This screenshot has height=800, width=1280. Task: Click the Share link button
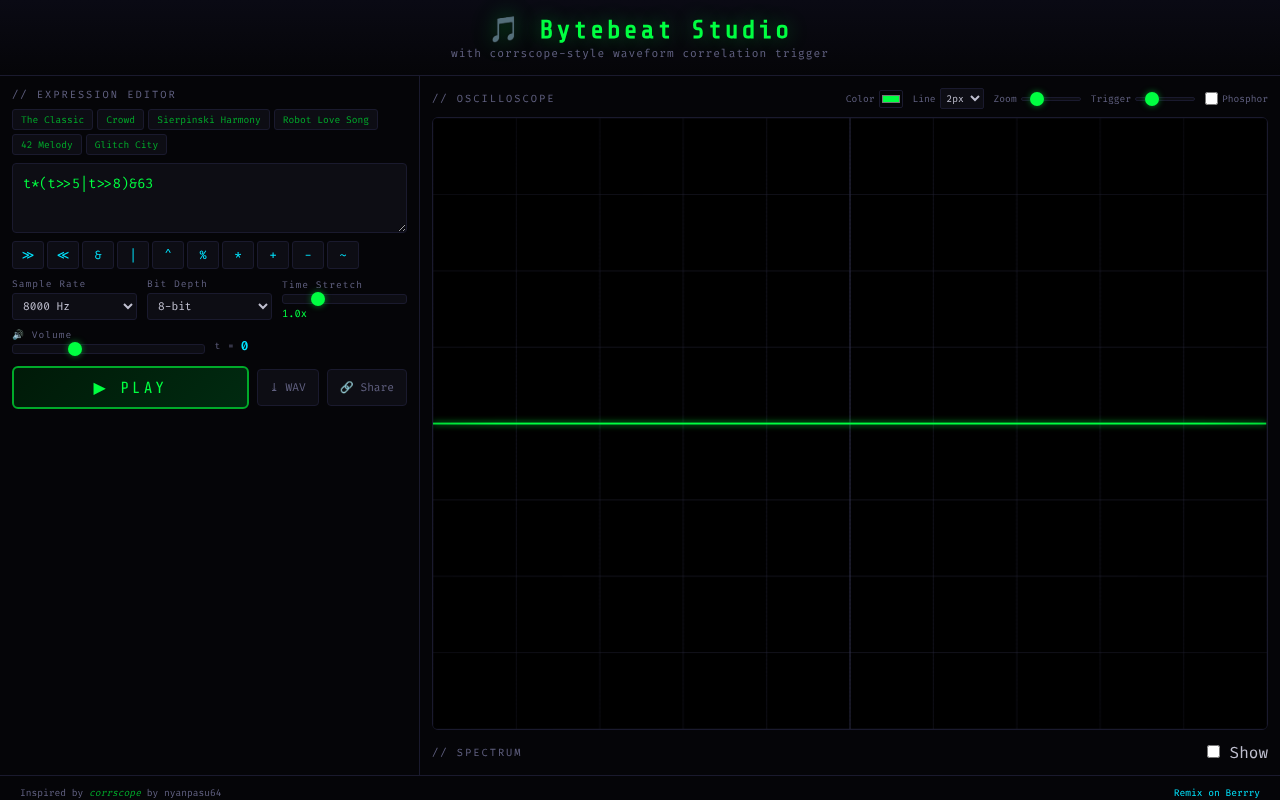pos(367,387)
